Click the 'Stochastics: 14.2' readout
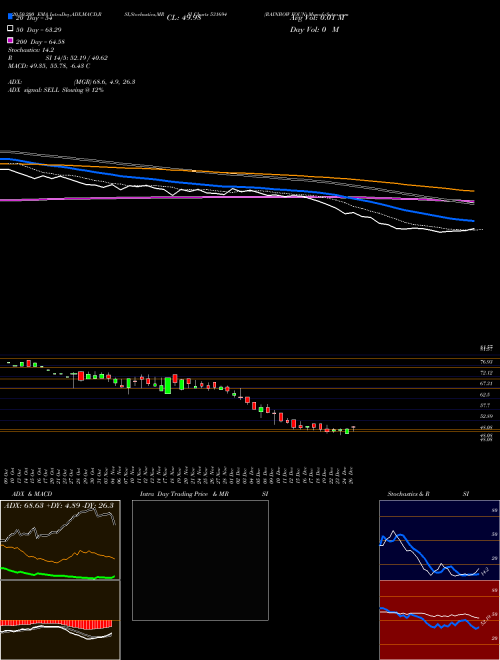Image resolution: width=500 pixels, height=660 pixels. click(x=29, y=50)
